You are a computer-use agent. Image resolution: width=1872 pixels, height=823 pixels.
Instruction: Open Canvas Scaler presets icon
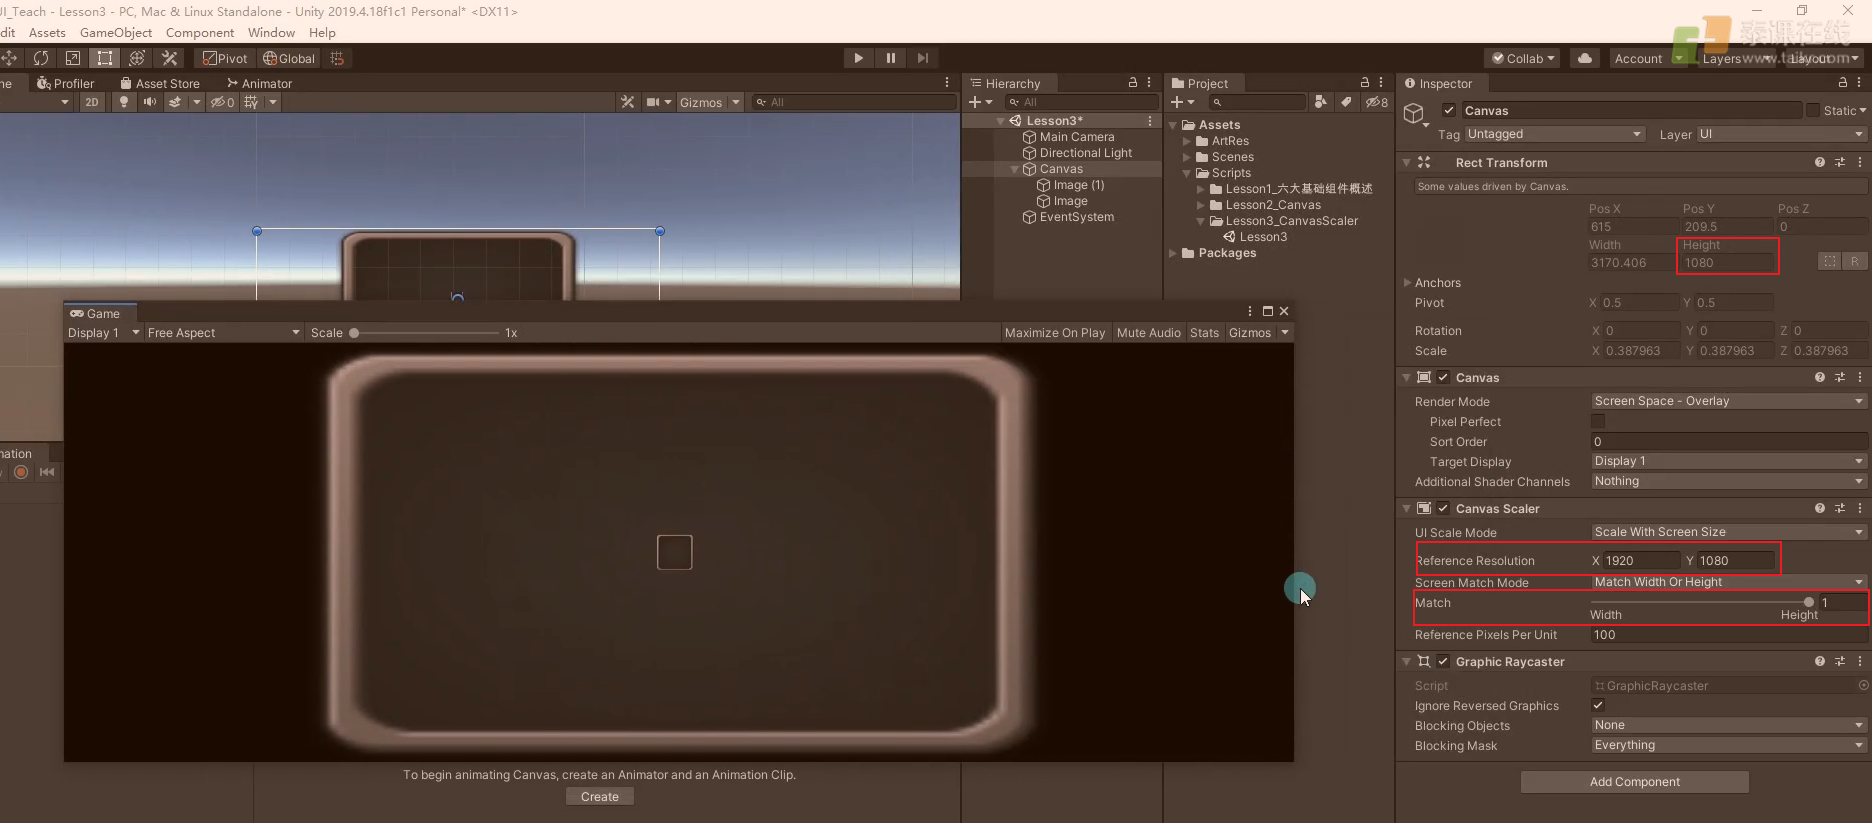(x=1840, y=508)
